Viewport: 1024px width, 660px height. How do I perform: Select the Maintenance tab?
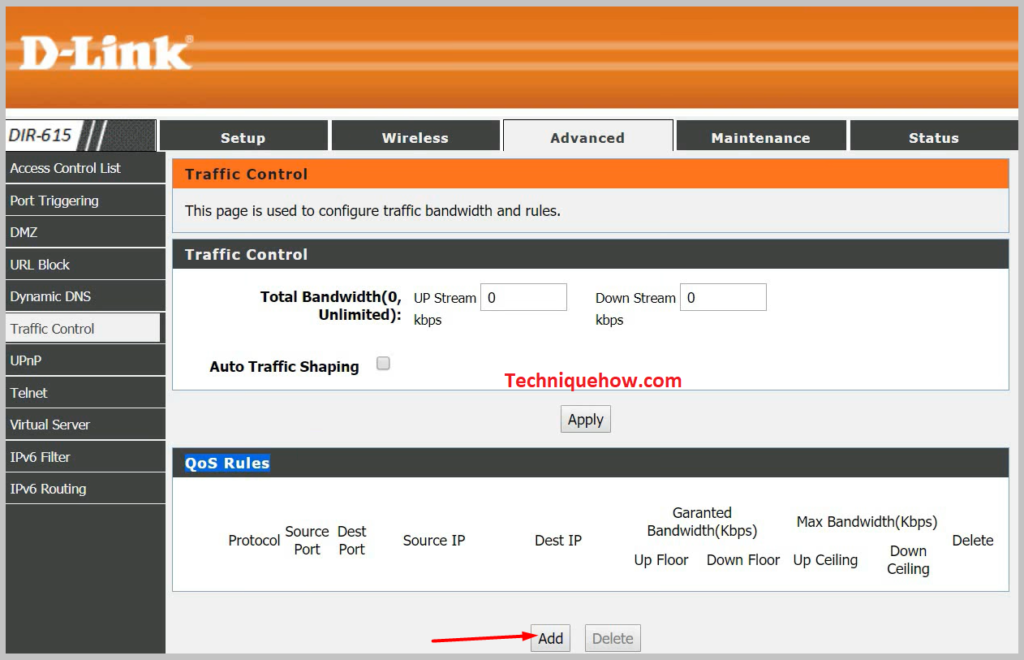pyautogui.click(x=760, y=136)
